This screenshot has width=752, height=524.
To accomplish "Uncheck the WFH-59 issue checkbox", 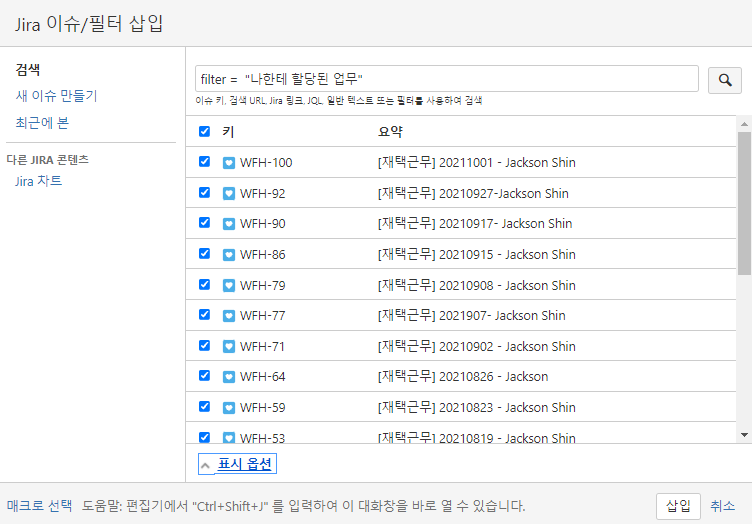I will tap(204, 406).
